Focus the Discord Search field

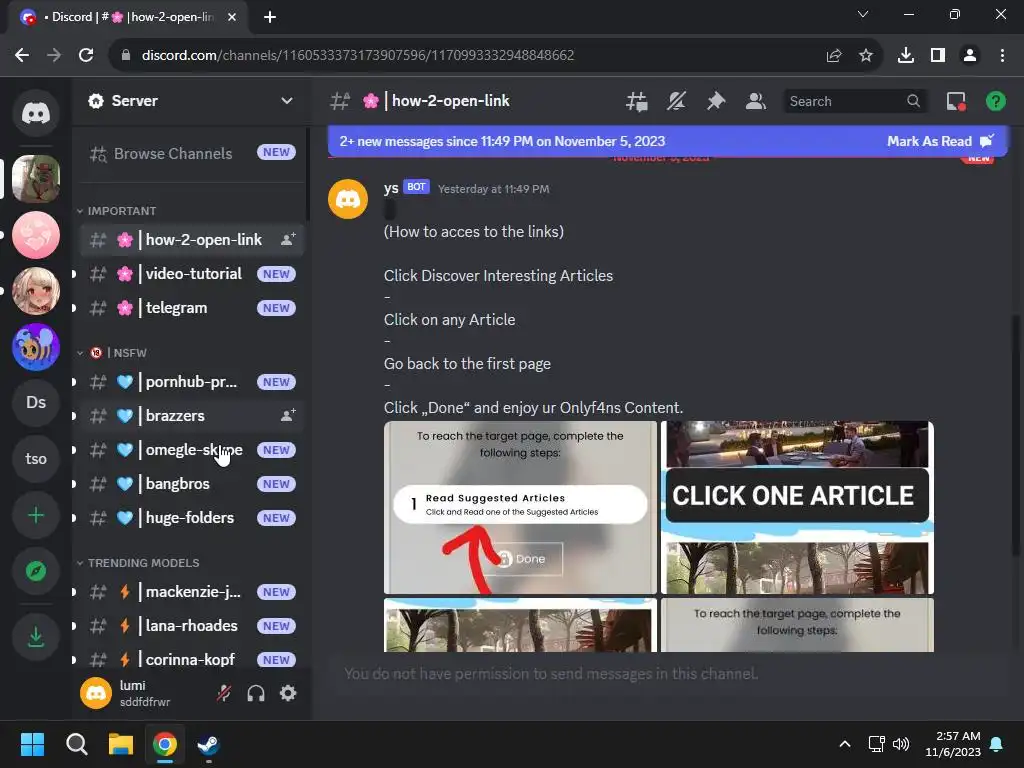(855, 101)
